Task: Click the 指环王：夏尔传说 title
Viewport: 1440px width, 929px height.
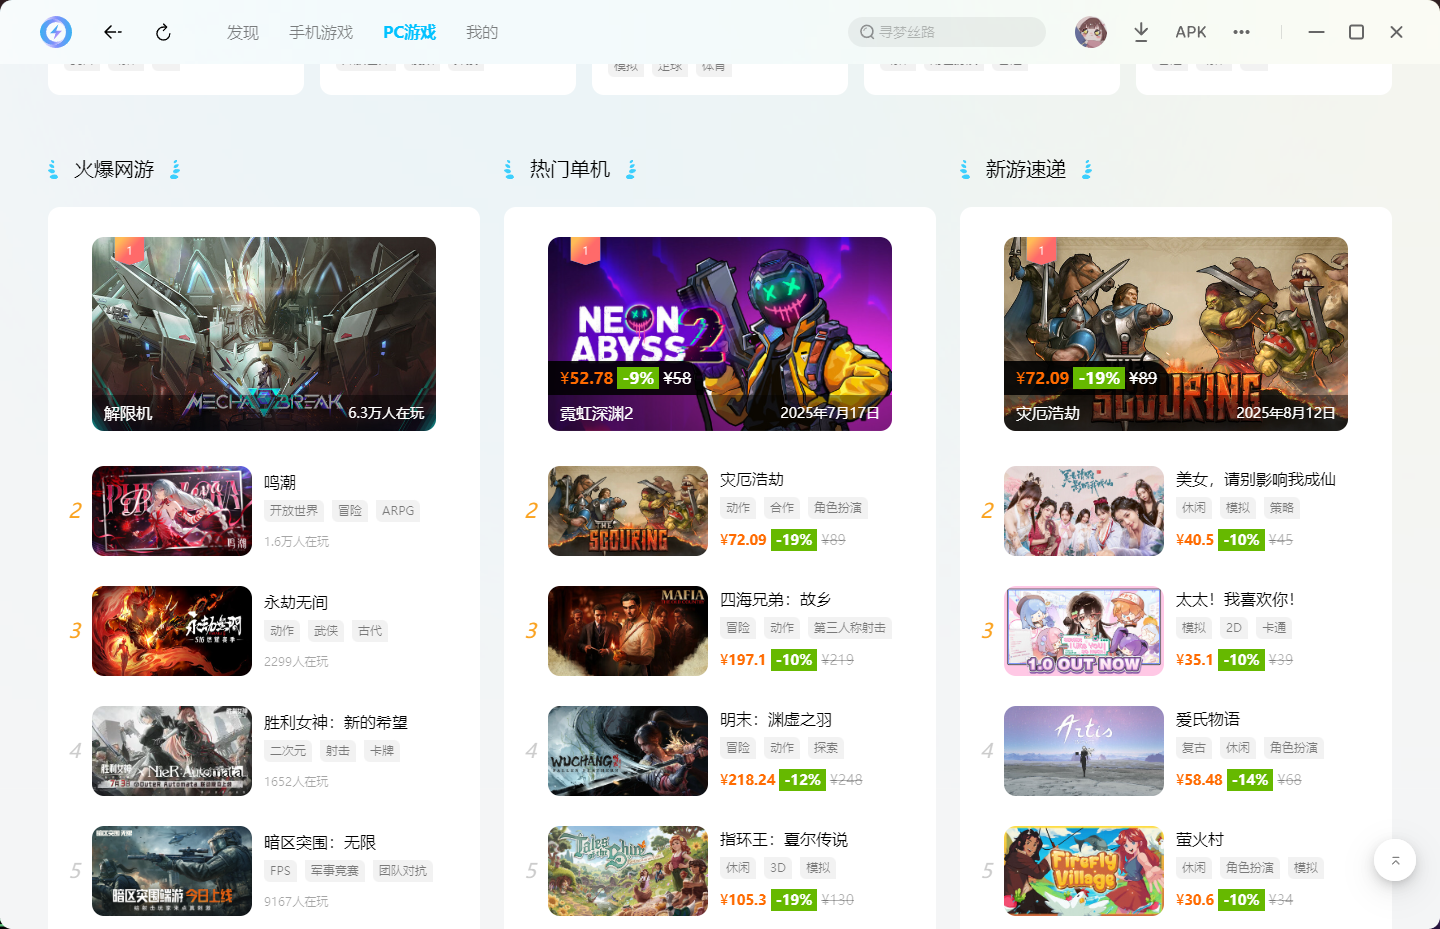Action: 784,839
